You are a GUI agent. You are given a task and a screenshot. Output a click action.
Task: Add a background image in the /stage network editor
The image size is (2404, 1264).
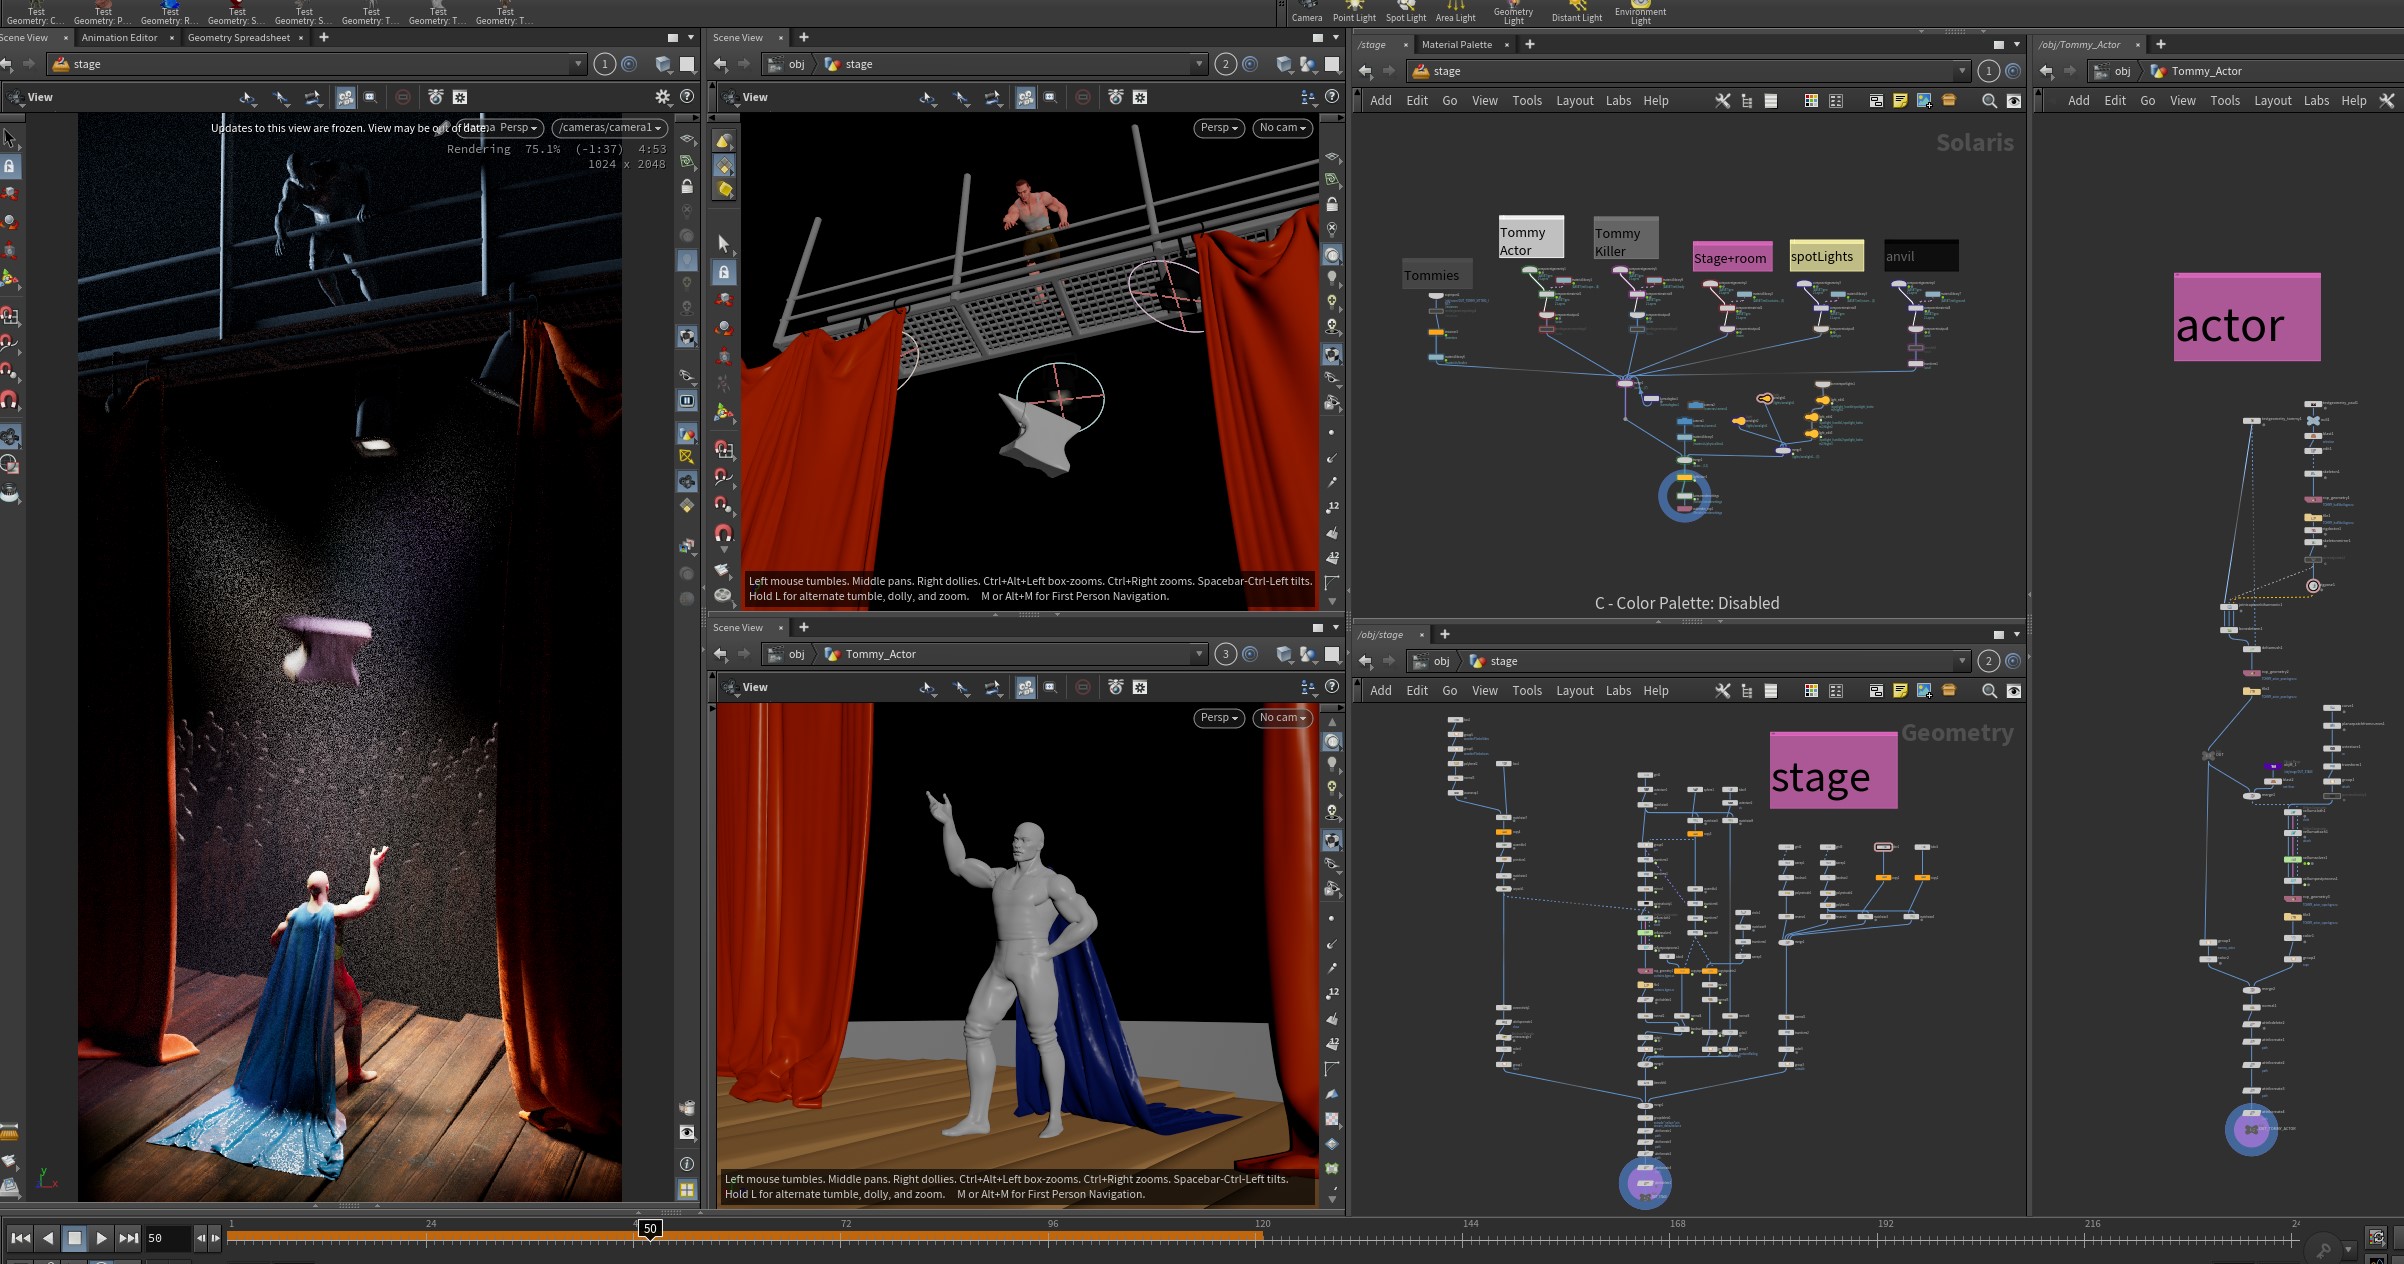pos(1924,101)
